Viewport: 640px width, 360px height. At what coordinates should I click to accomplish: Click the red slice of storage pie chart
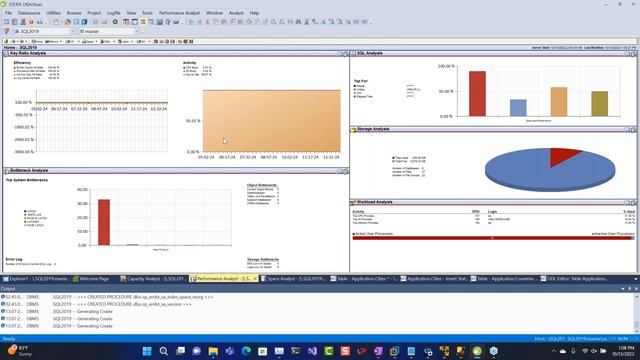[563, 155]
